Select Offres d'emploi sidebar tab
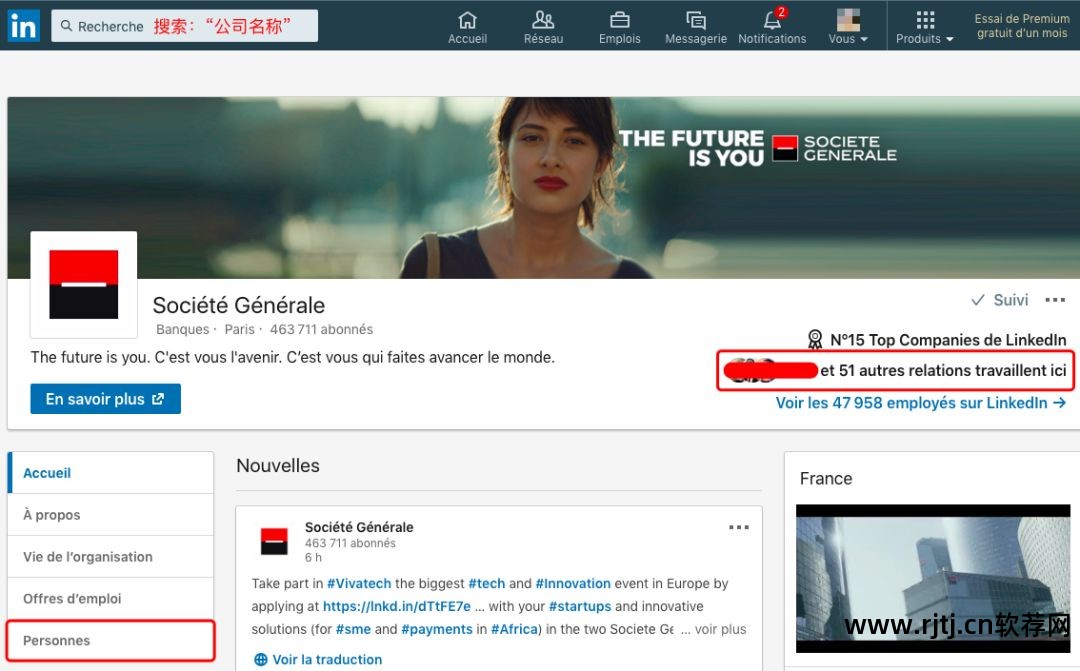 111,599
